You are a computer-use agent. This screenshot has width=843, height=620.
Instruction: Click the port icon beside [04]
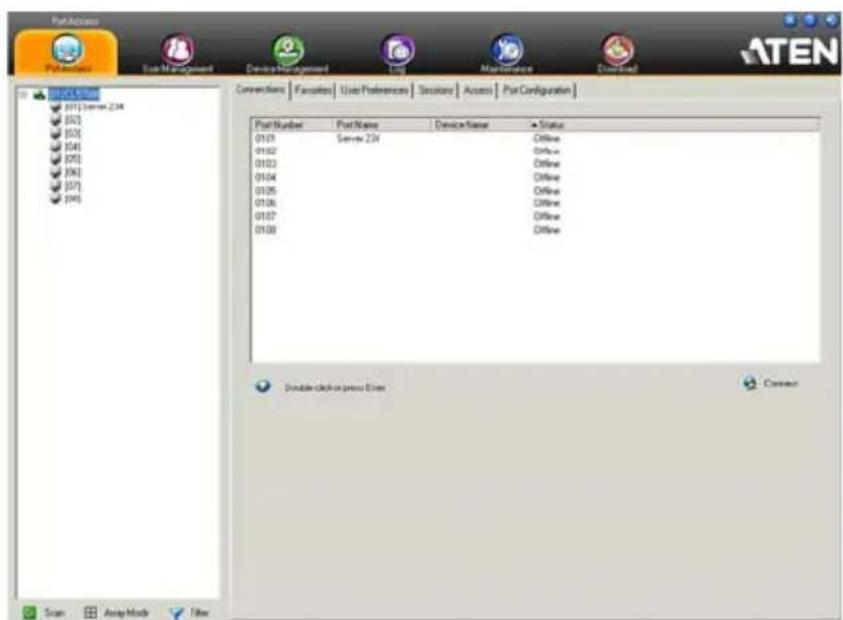pos(55,146)
